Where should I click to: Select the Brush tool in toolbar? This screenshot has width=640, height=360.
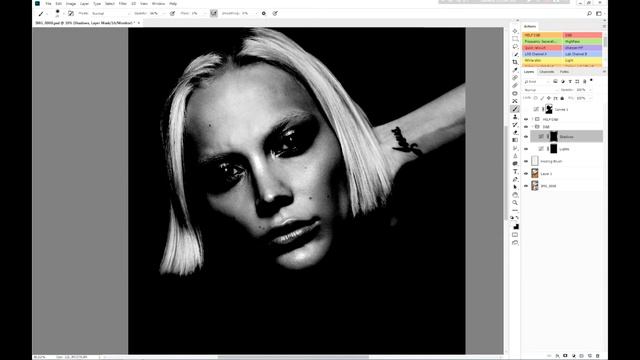click(x=515, y=109)
